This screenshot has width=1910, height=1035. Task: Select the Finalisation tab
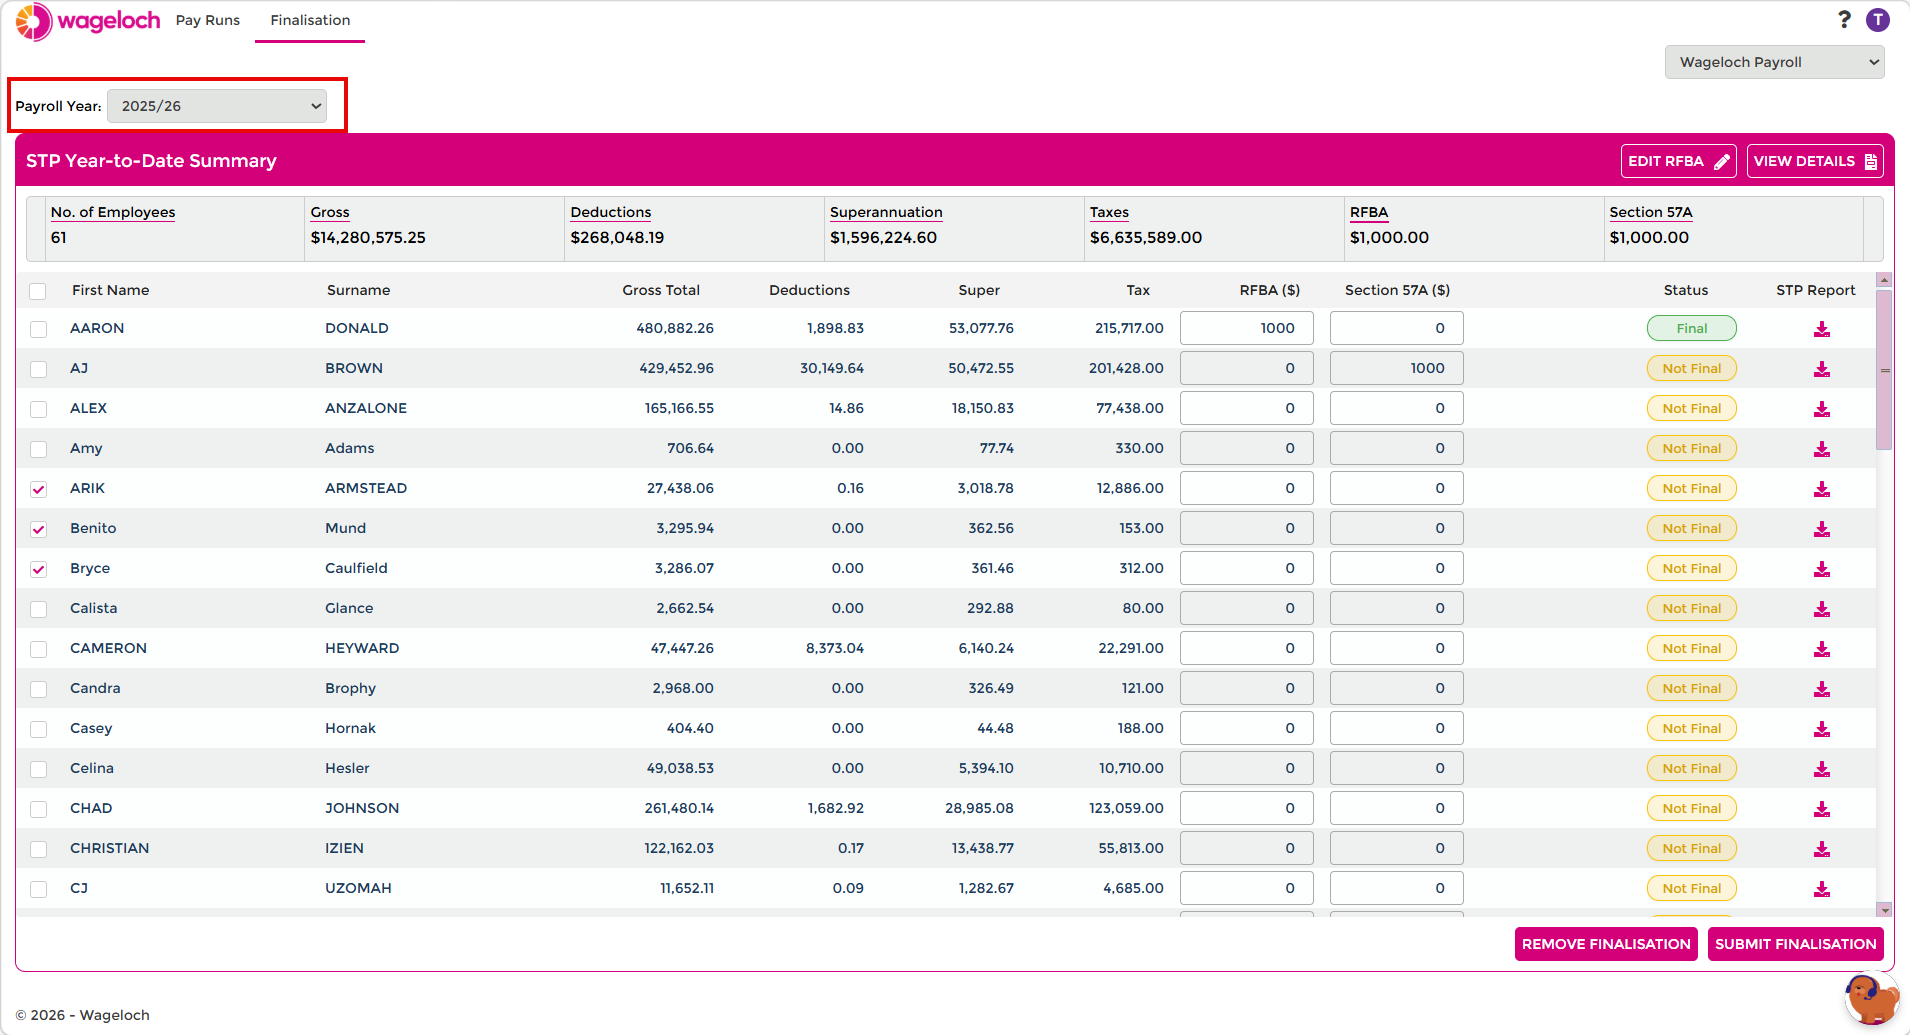point(310,20)
